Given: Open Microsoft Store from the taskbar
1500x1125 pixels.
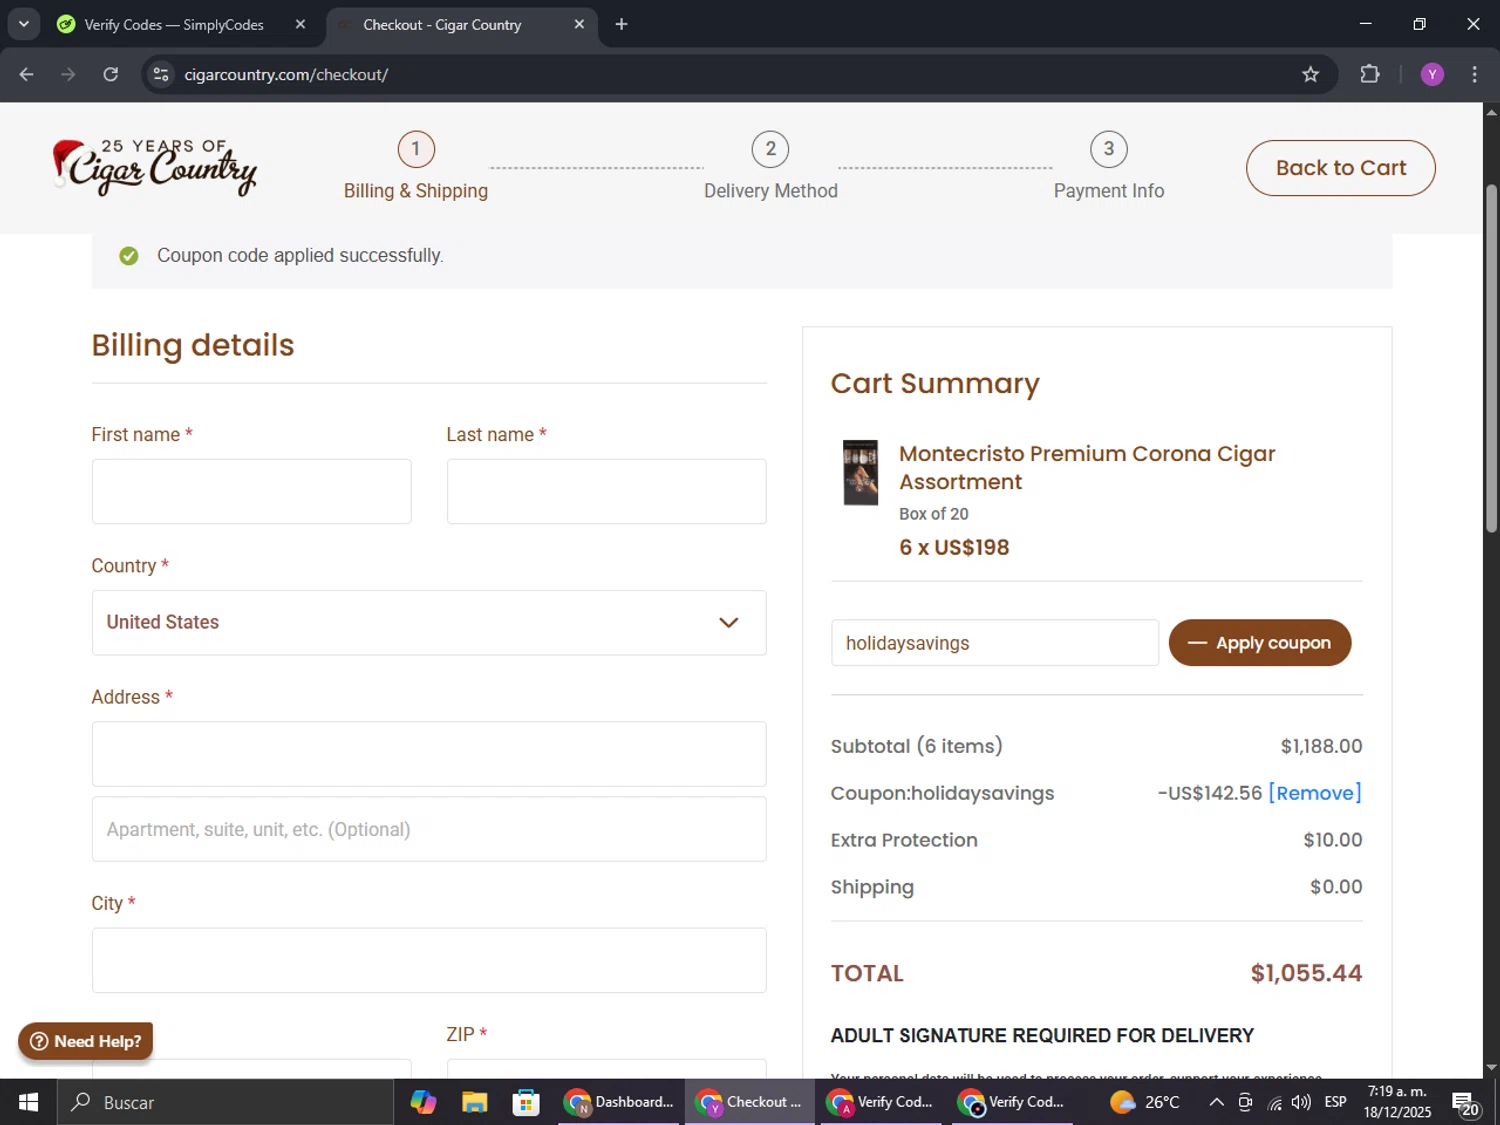Looking at the screenshot, I should pos(525,1102).
